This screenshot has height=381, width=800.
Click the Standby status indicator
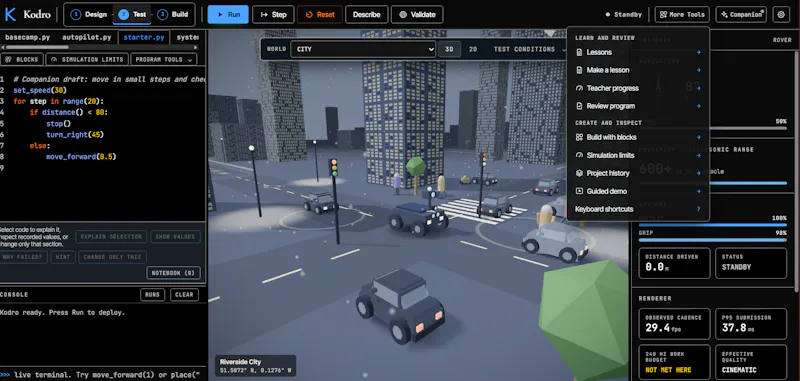(x=623, y=15)
